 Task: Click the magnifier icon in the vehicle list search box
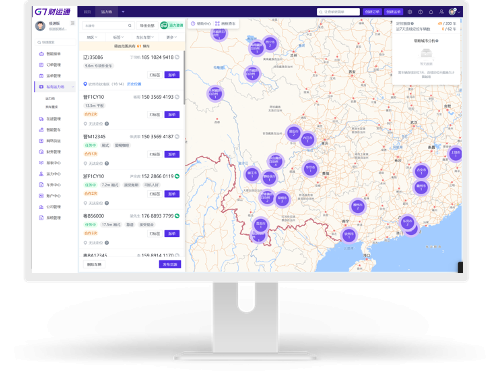[x=130, y=25]
